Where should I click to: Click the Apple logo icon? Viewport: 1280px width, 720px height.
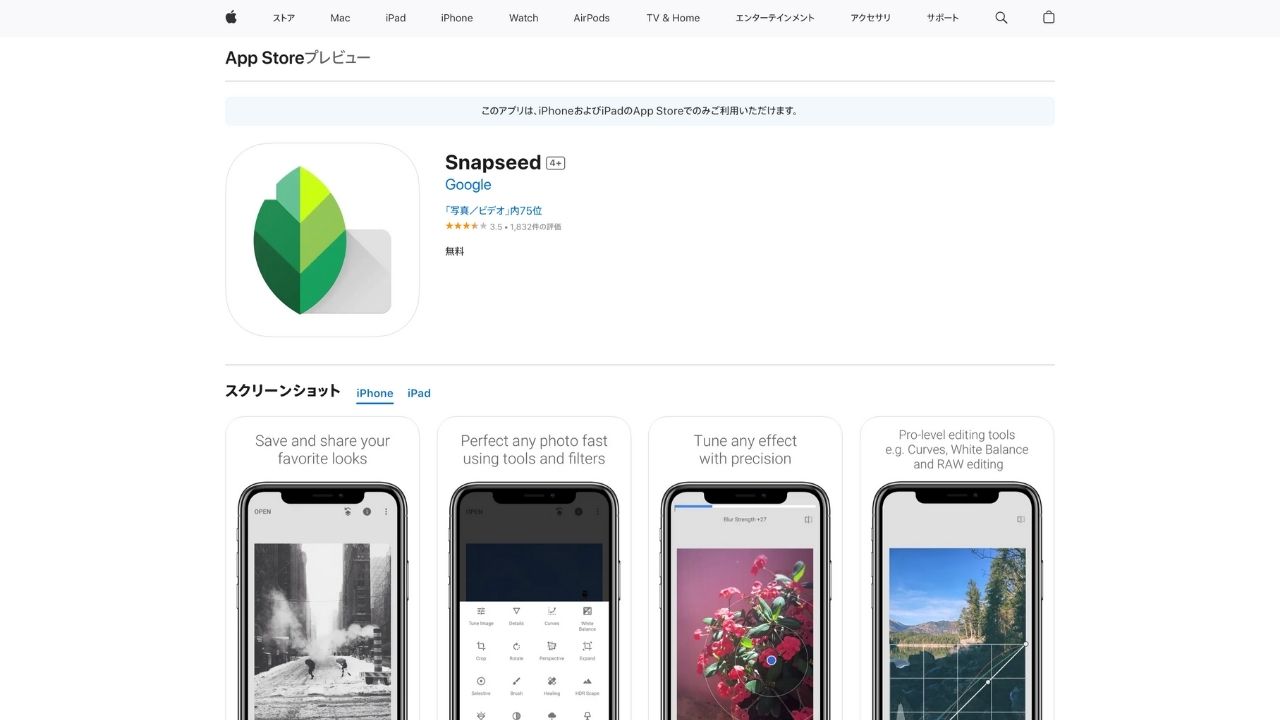tap(231, 17)
